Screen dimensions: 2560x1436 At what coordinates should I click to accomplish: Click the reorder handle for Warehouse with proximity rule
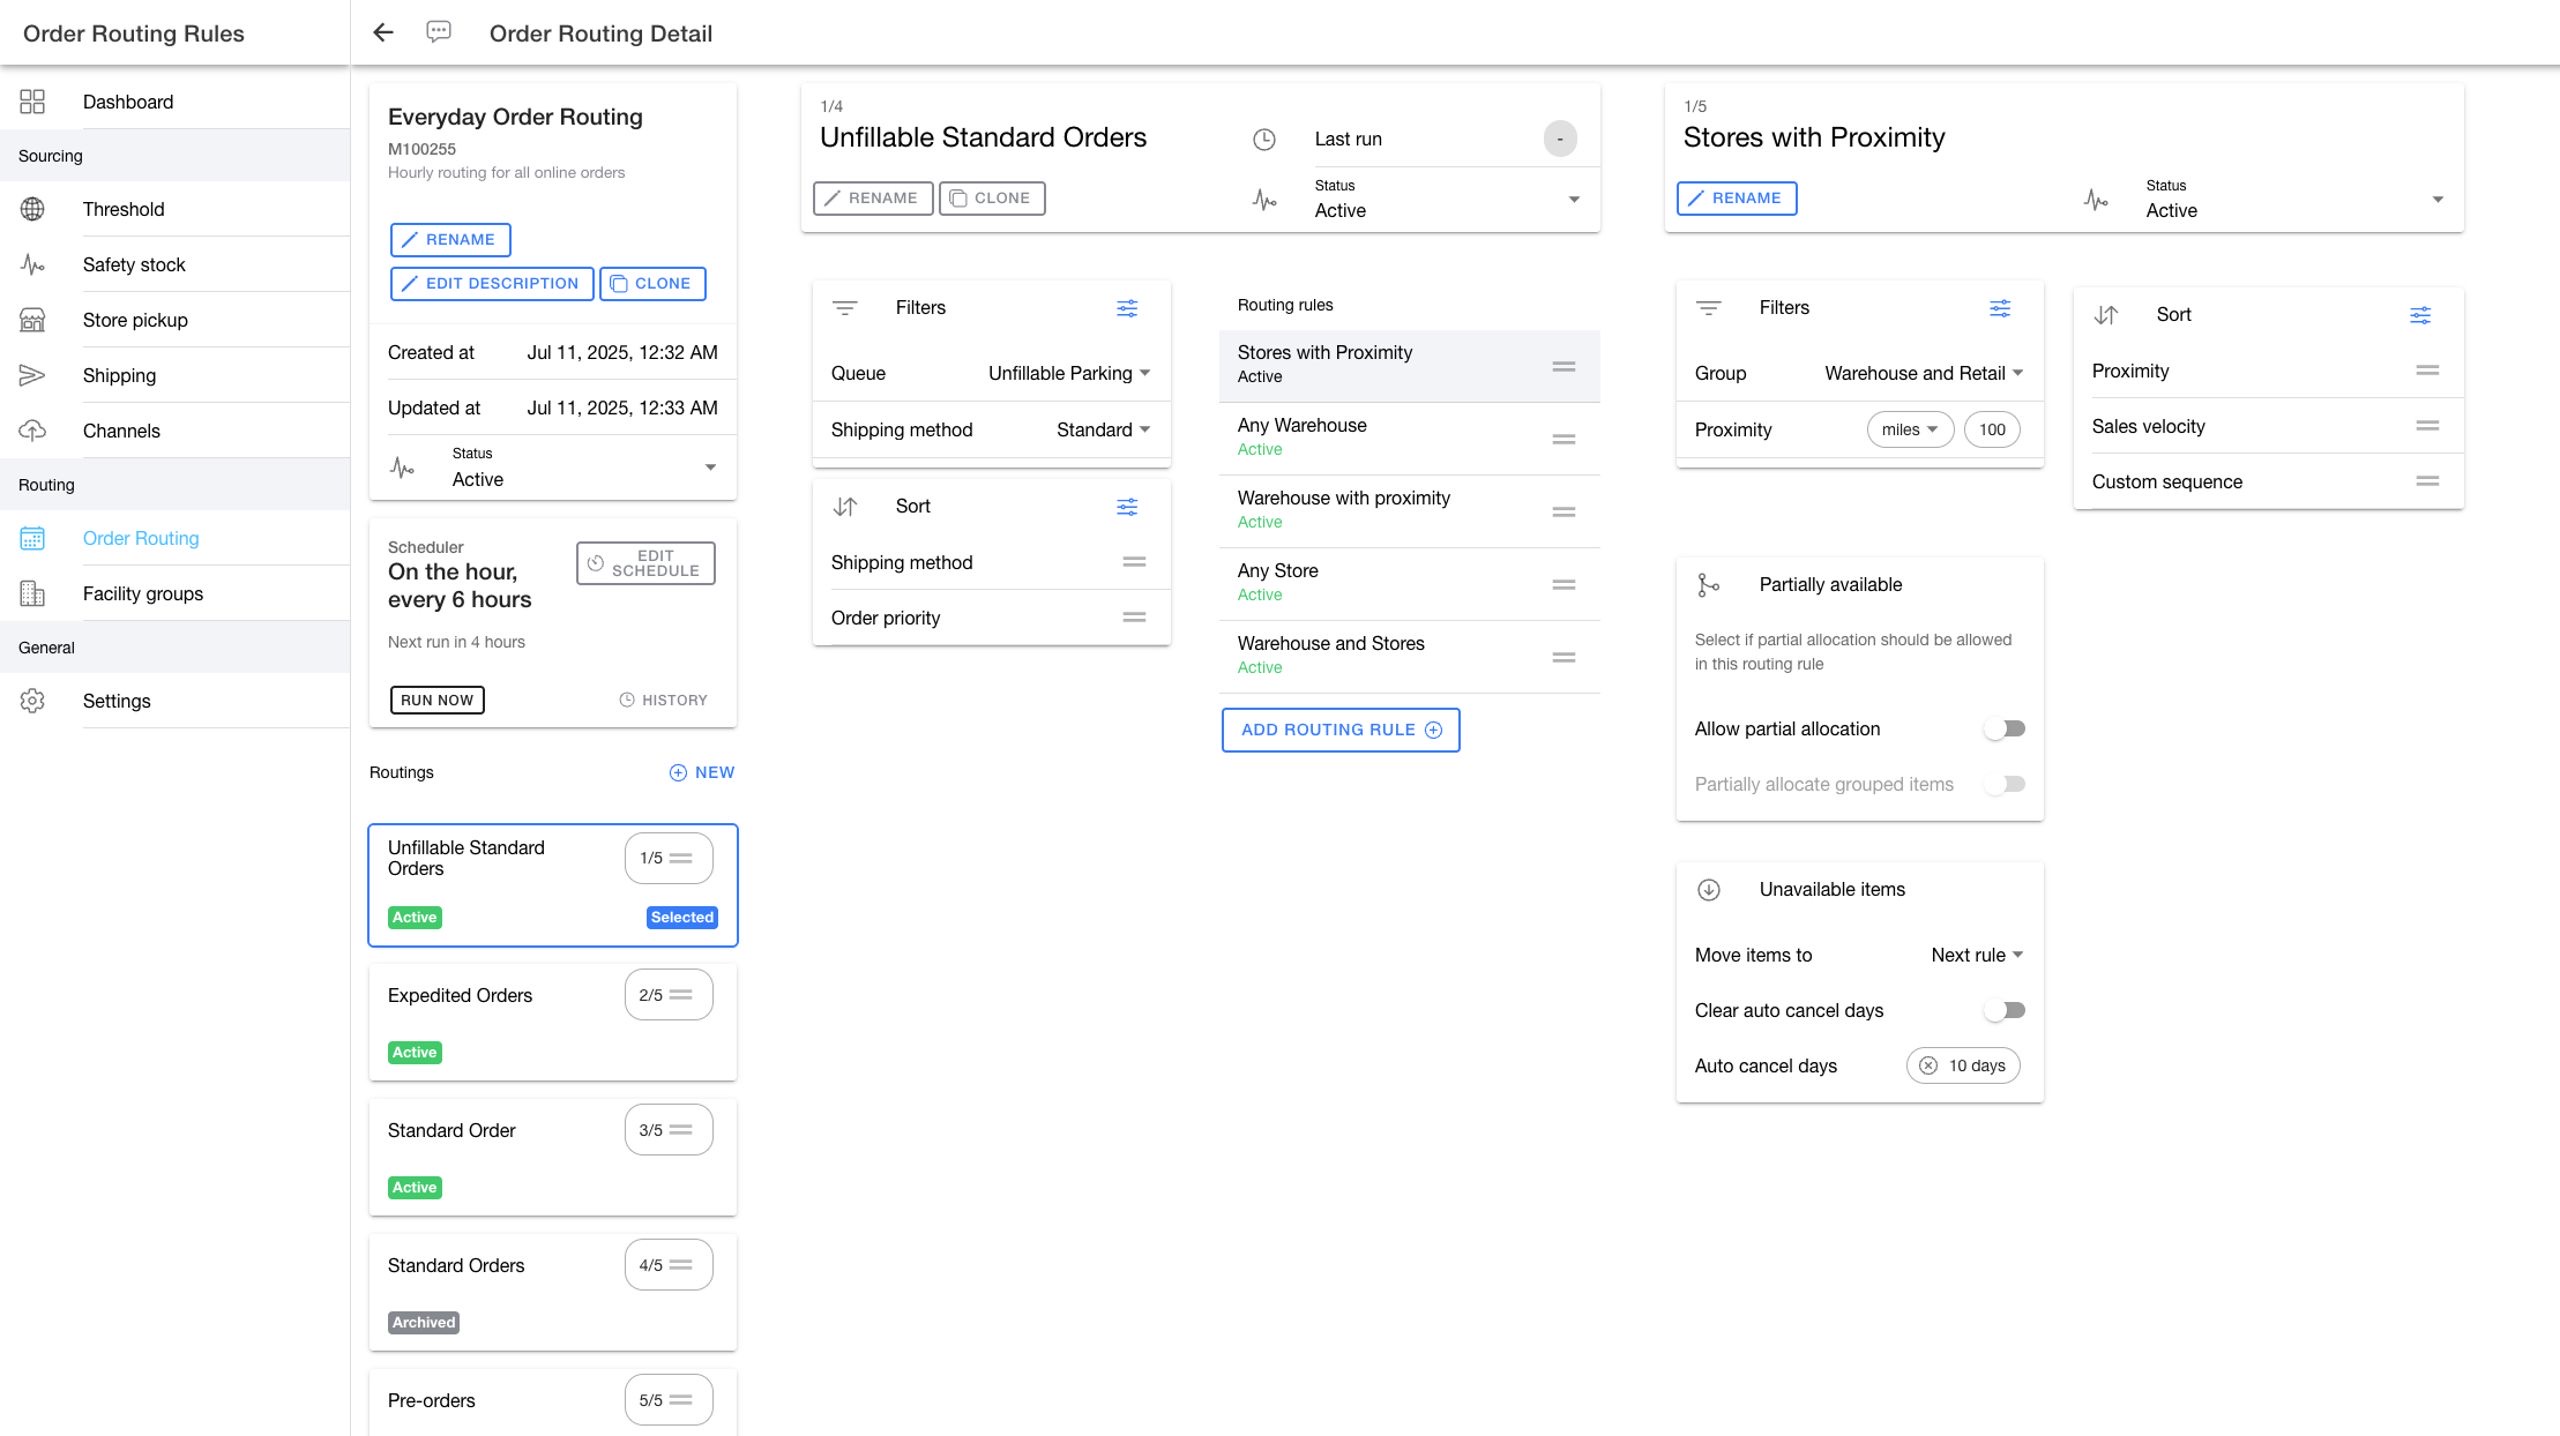(1564, 512)
